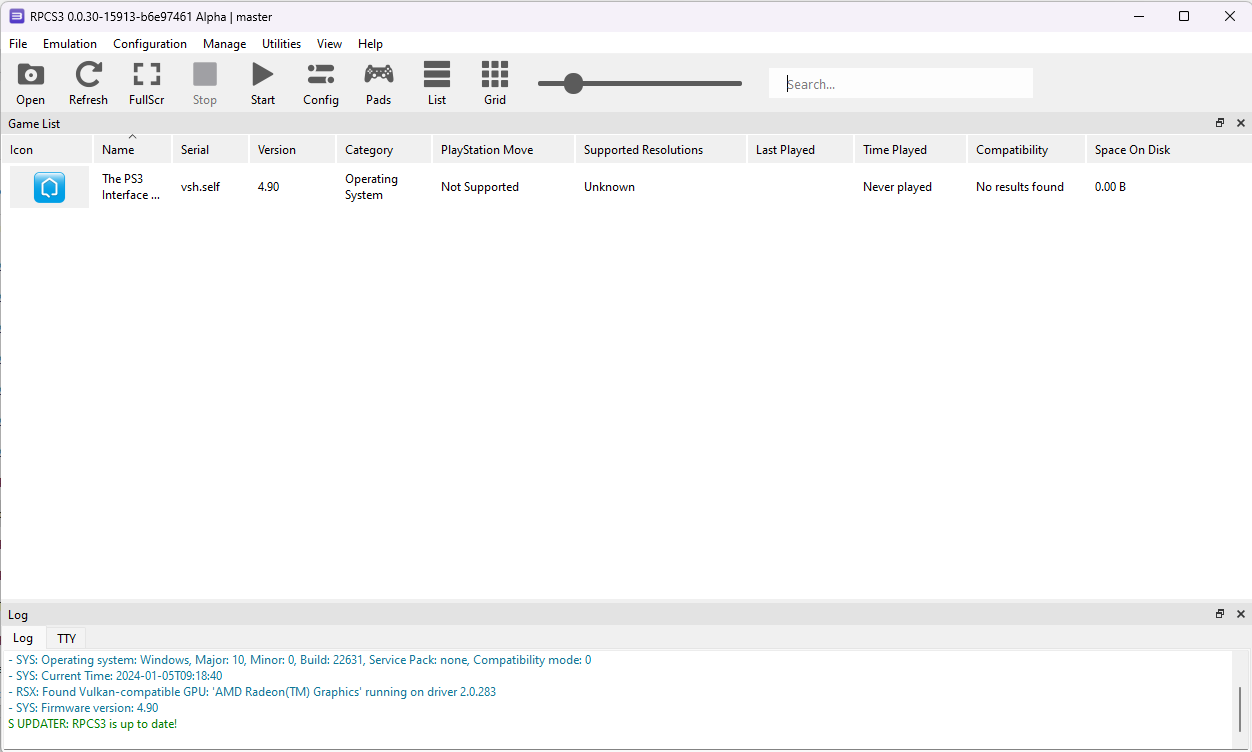Minimize the RPCS3 window
This screenshot has width=1252, height=752.
(x=1138, y=16)
